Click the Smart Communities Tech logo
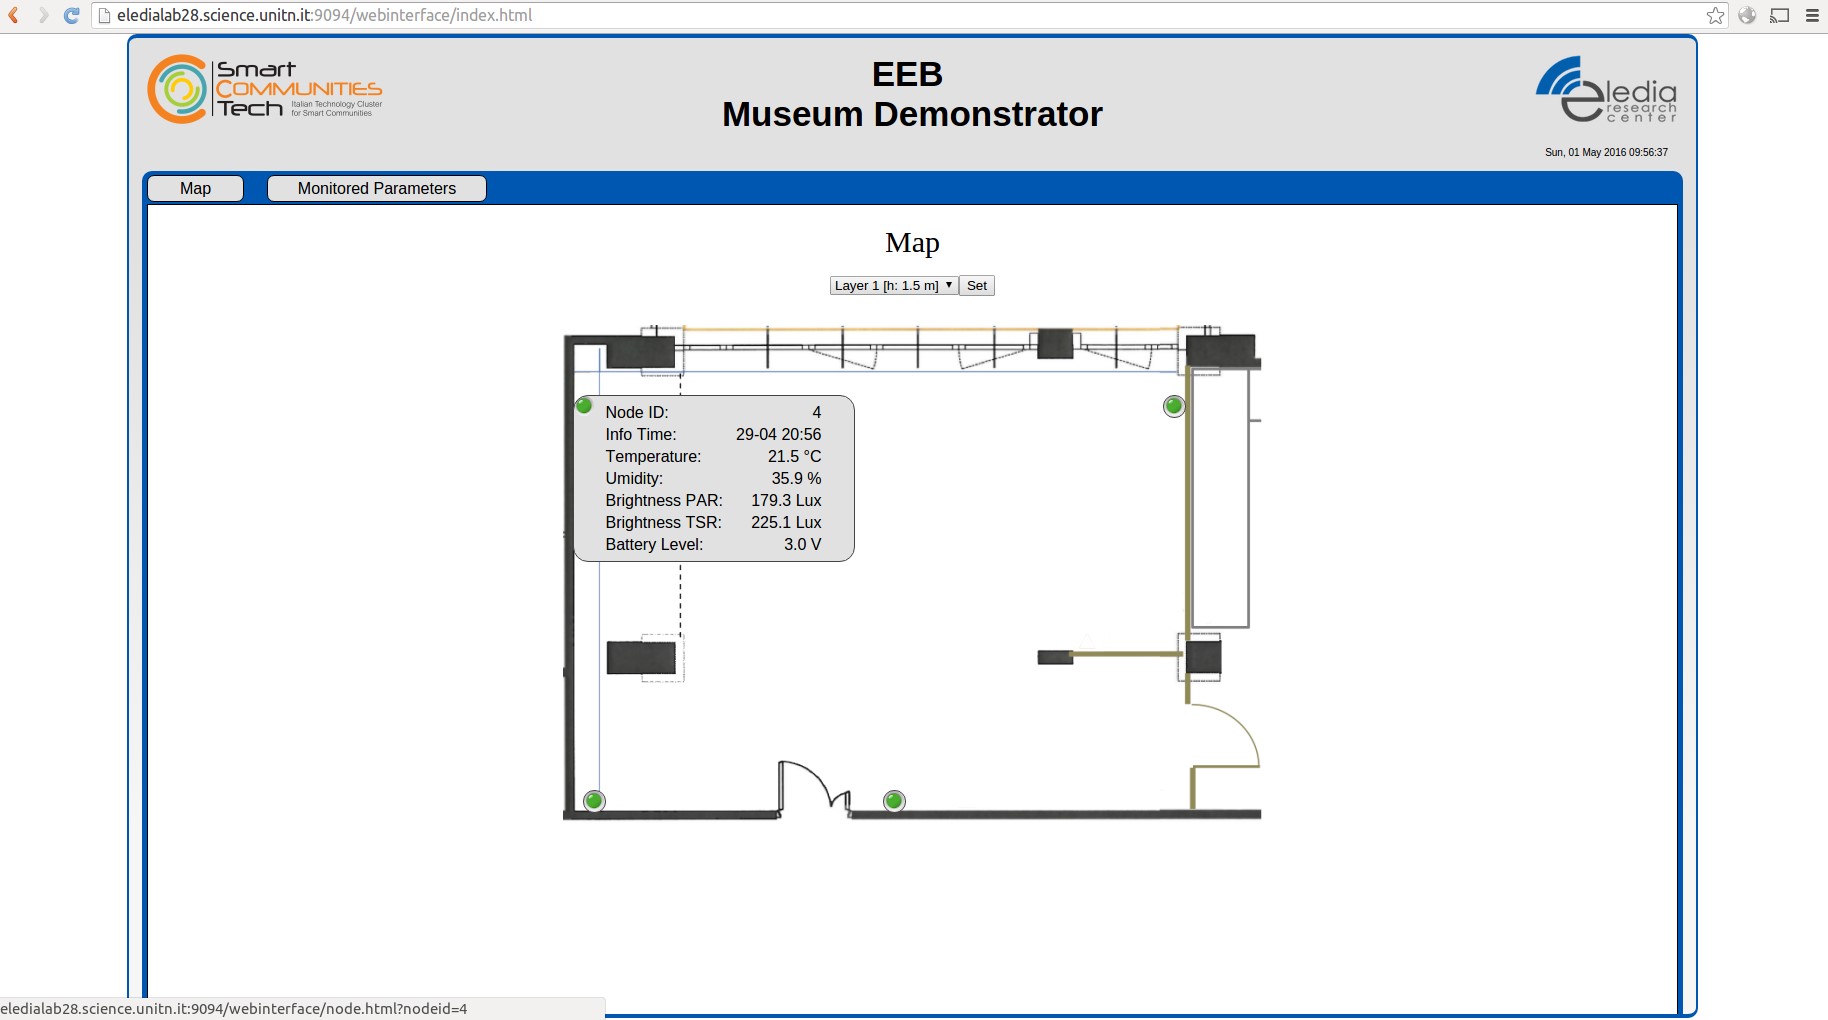1828x1020 pixels. click(x=265, y=90)
